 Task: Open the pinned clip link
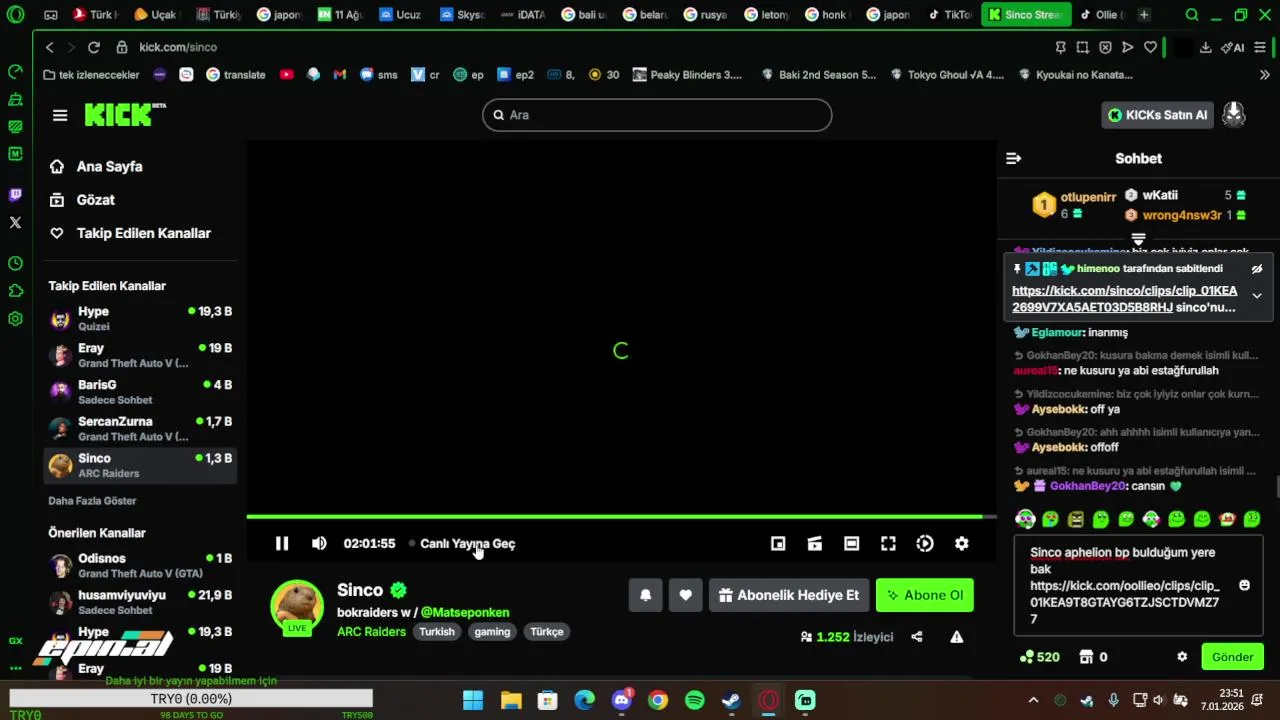coord(1124,299)
